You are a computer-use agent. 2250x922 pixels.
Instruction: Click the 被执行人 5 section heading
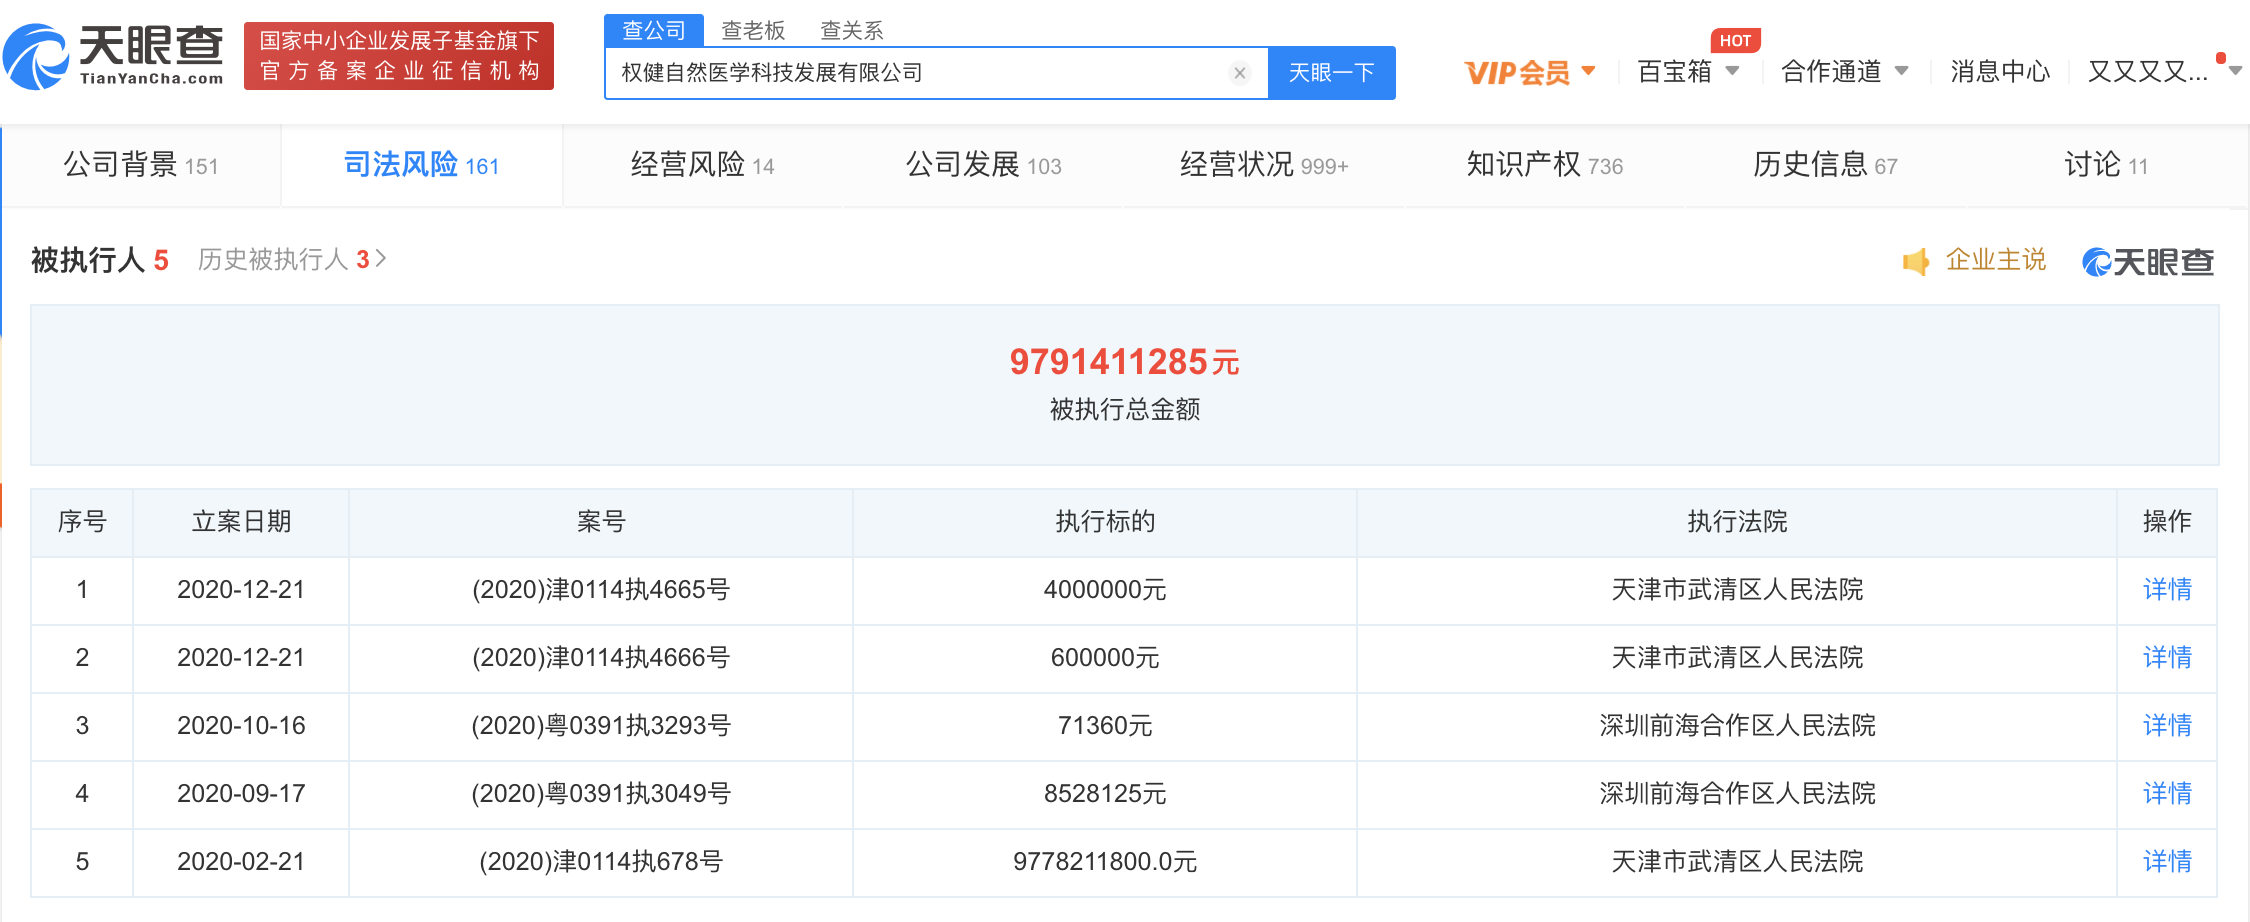100,260
